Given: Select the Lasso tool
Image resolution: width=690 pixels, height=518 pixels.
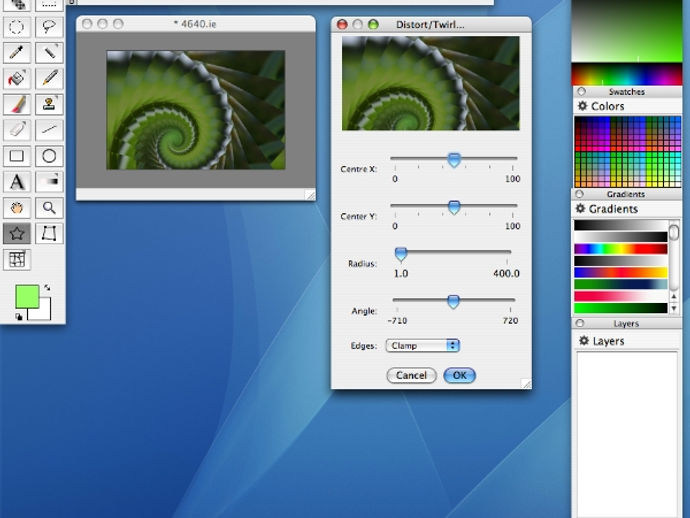Looking at the screenshot, I should [49, 27].
